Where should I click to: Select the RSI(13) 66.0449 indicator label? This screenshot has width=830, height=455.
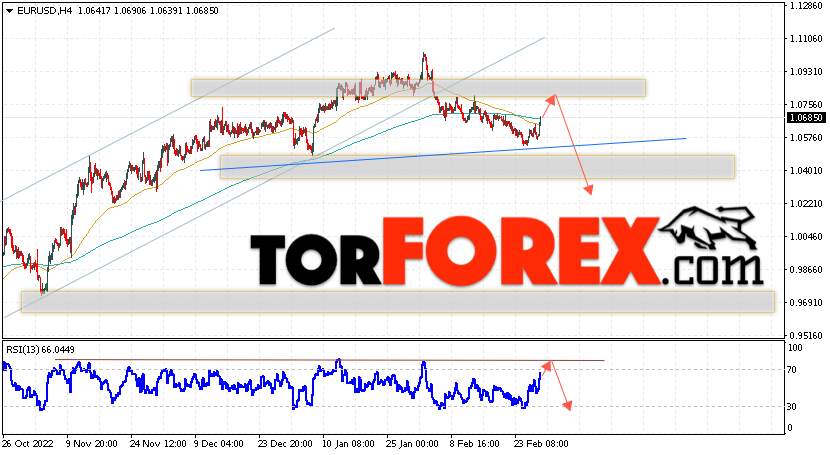(x=40, y=350)
